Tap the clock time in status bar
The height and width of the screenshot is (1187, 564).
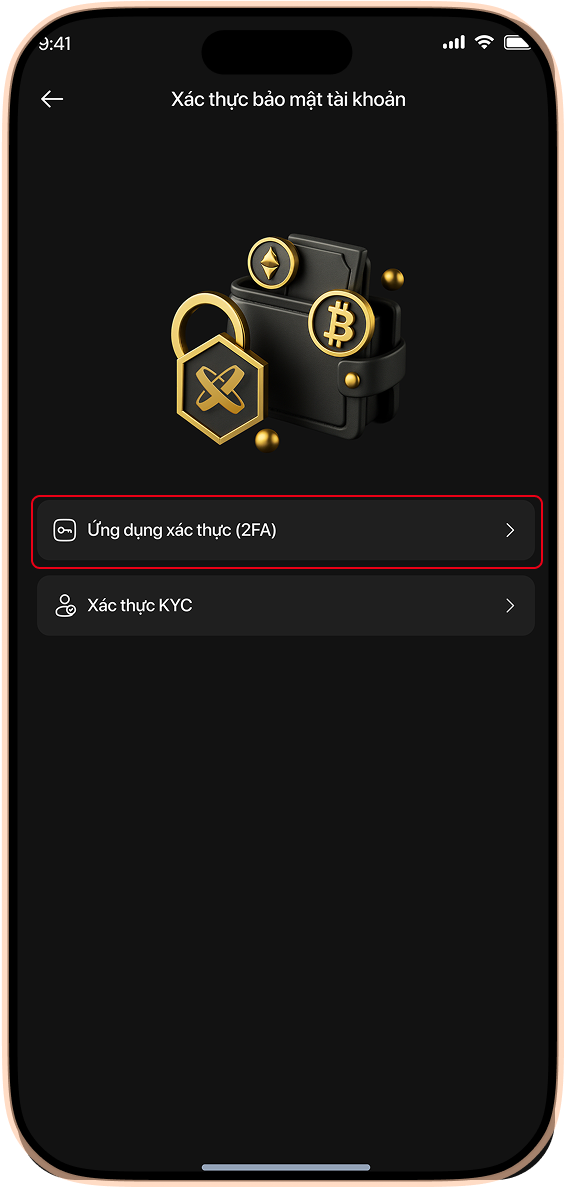click(55, 44)
